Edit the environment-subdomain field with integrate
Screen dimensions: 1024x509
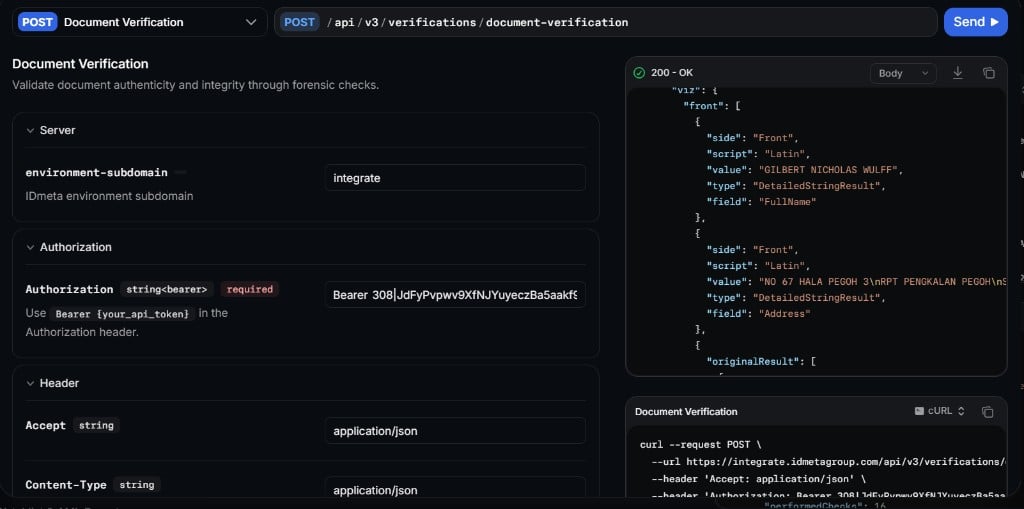(x=455, y=178)
